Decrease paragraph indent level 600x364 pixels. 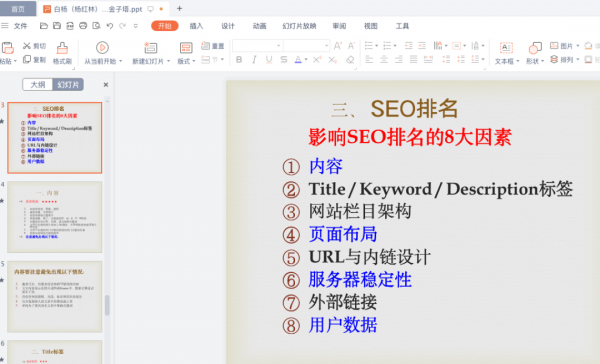pos(408,46)
